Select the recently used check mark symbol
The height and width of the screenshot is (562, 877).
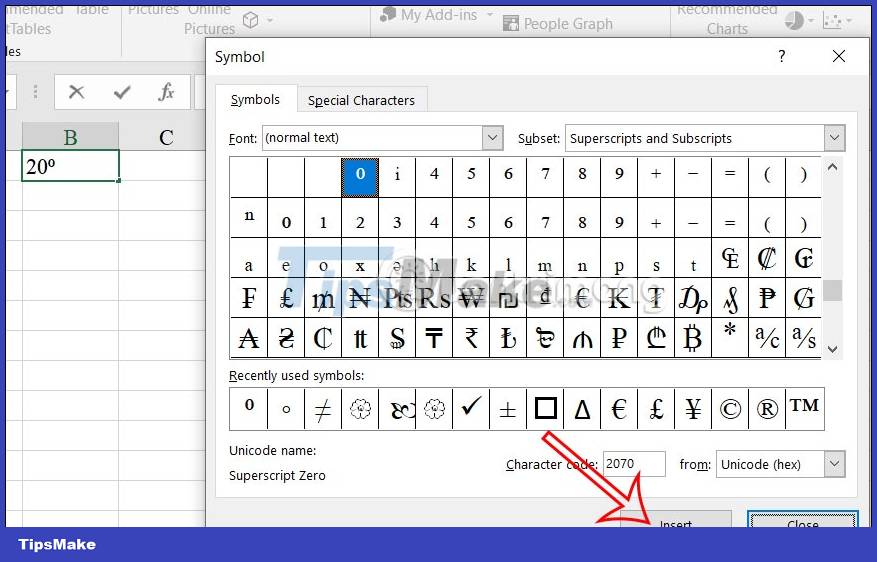(x=471, y=409)
